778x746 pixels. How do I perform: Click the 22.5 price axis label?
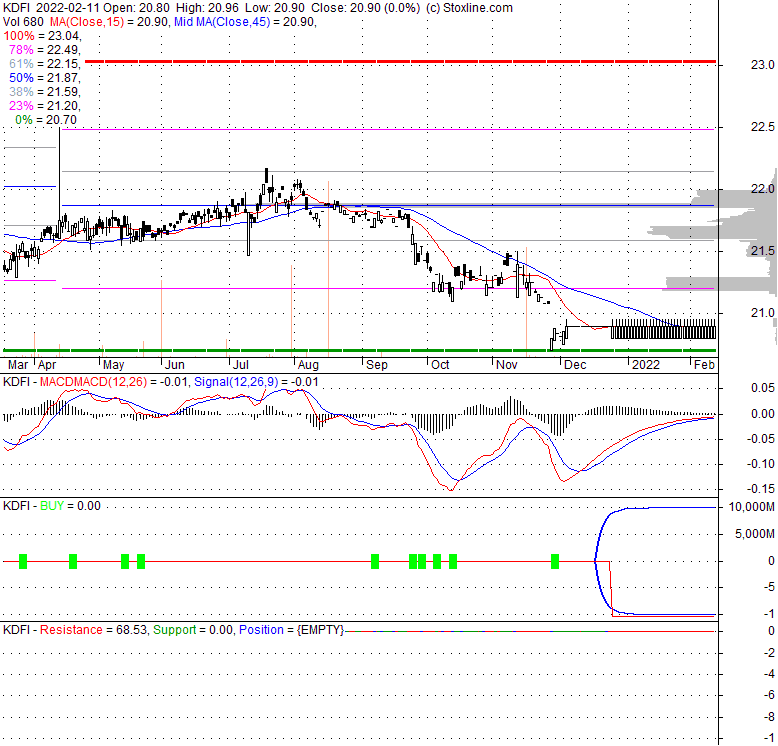tap(763, 127)
